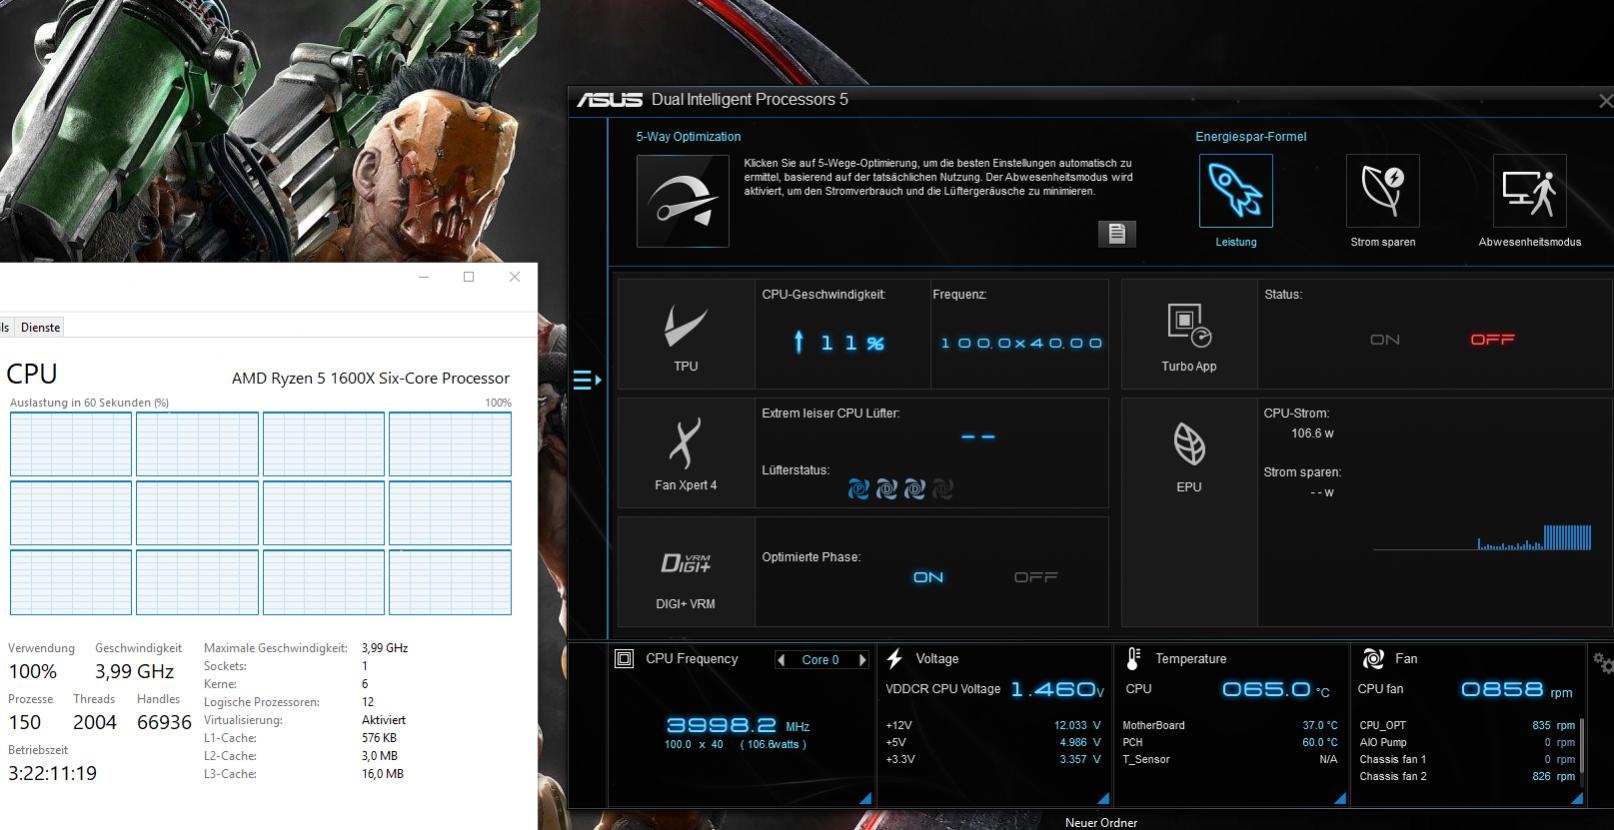
Task: Click the dimmed fan icon in Lüfterstatus
Action: [942, 489]
